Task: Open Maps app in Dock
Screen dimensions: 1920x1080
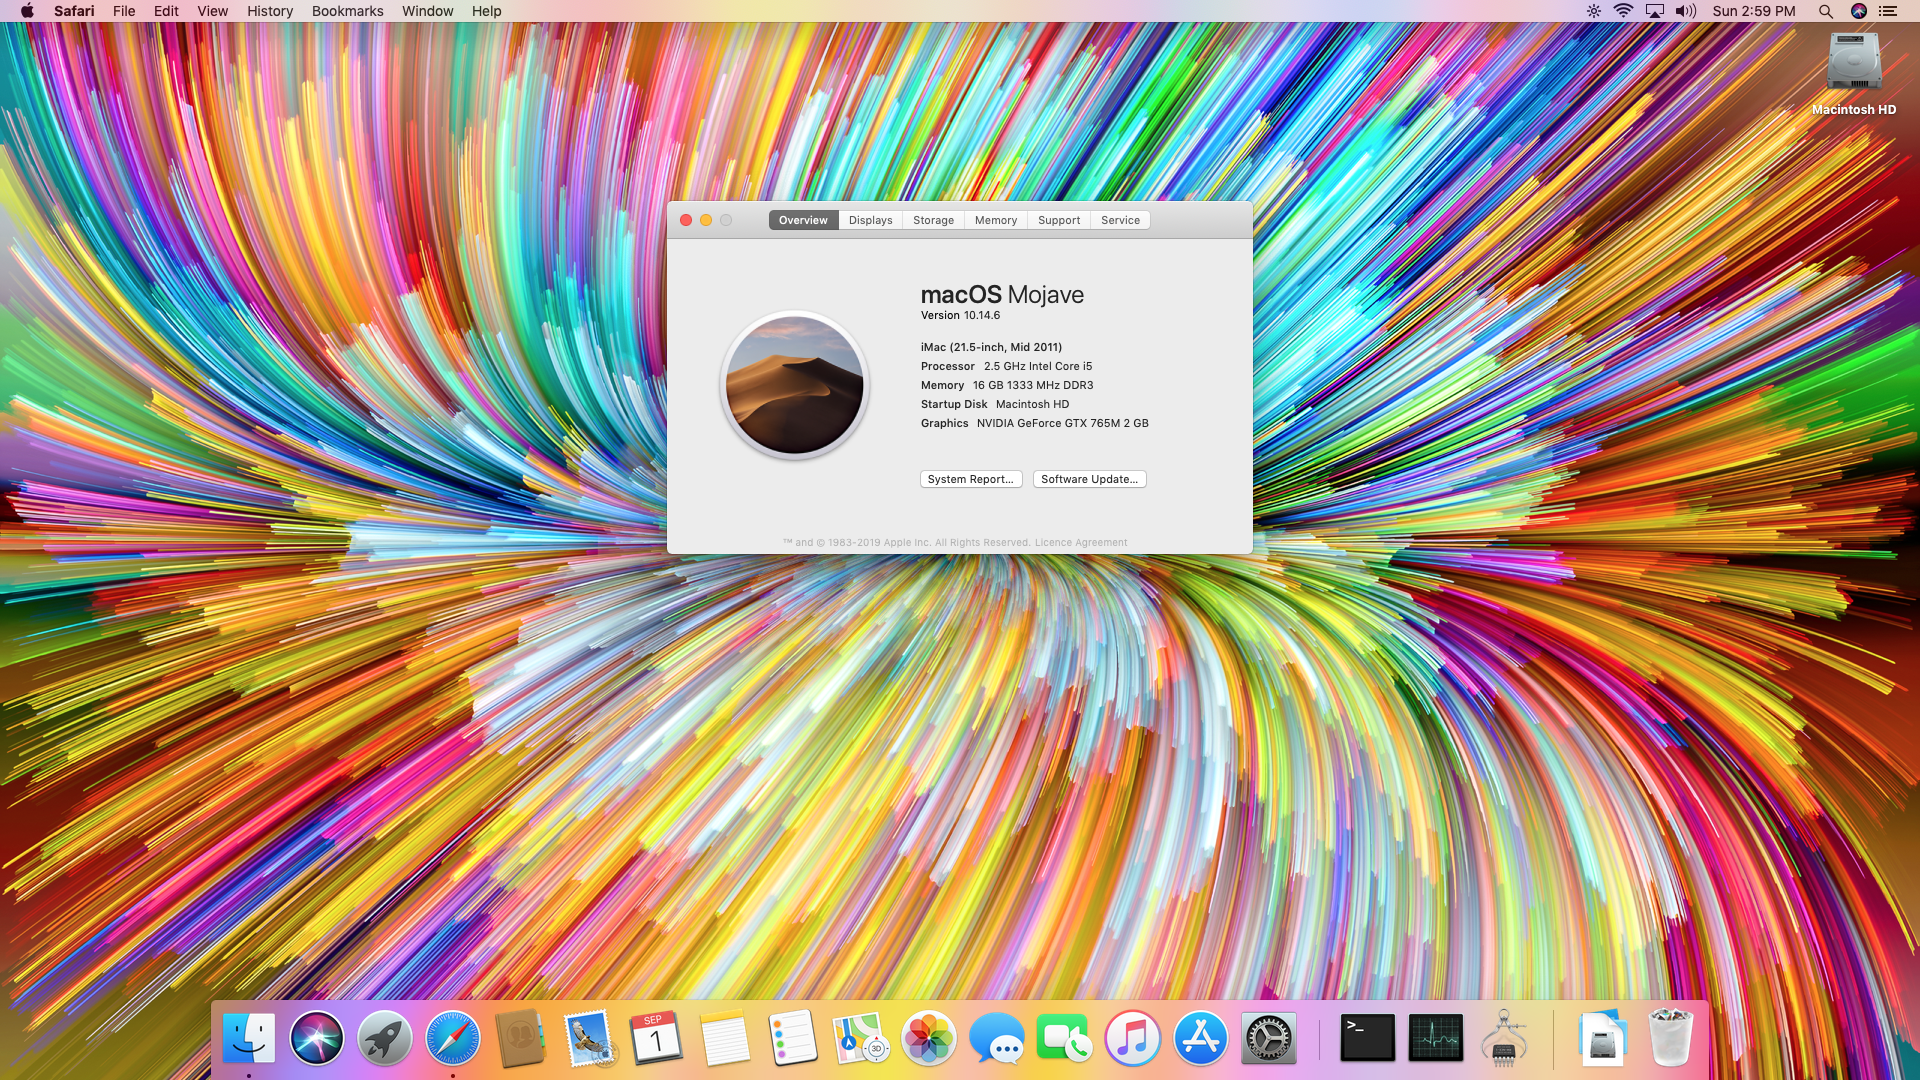Action: (861, 1038)
